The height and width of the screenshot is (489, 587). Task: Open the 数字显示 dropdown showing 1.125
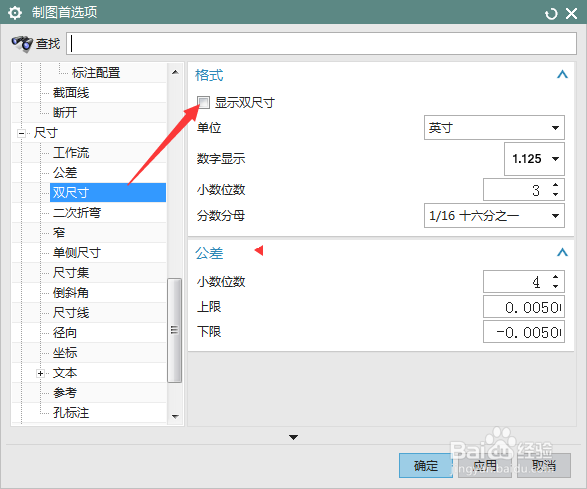point(534,159)
